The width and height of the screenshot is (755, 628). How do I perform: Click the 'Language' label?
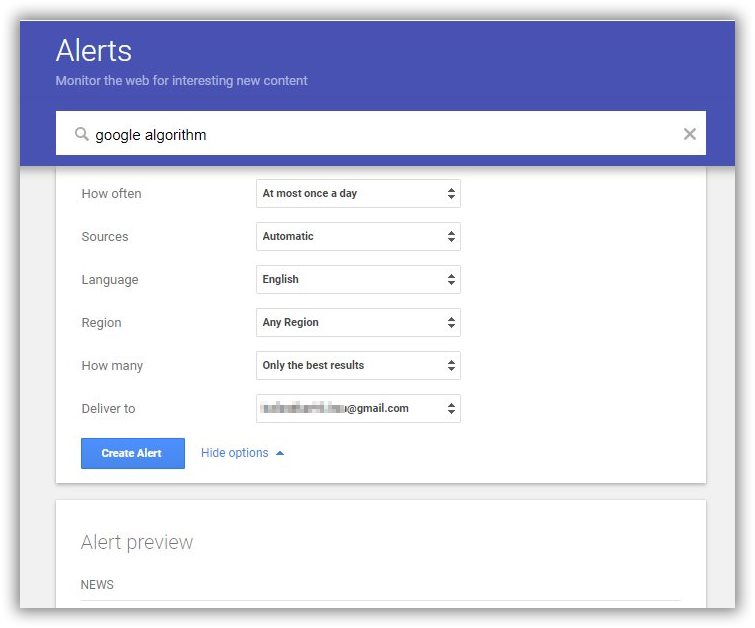point(110,280)
